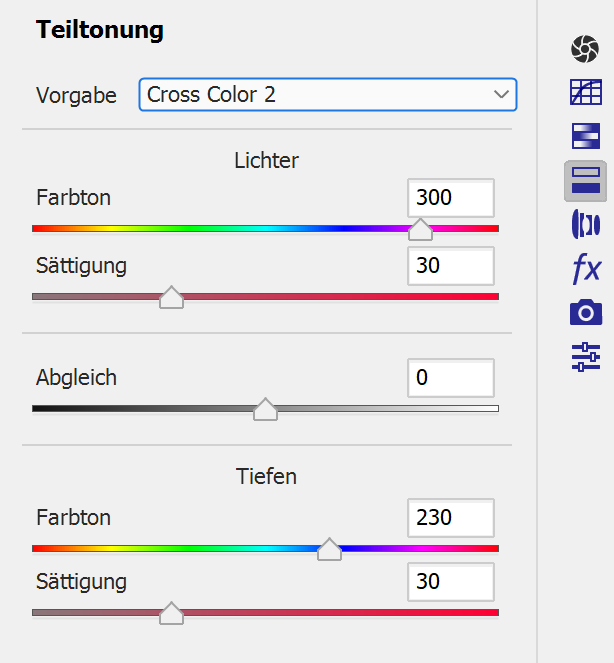Click the Abgleich balance slider handle
Image resolution: width=614 pixels, height=663 pixels.
[265, 409]
